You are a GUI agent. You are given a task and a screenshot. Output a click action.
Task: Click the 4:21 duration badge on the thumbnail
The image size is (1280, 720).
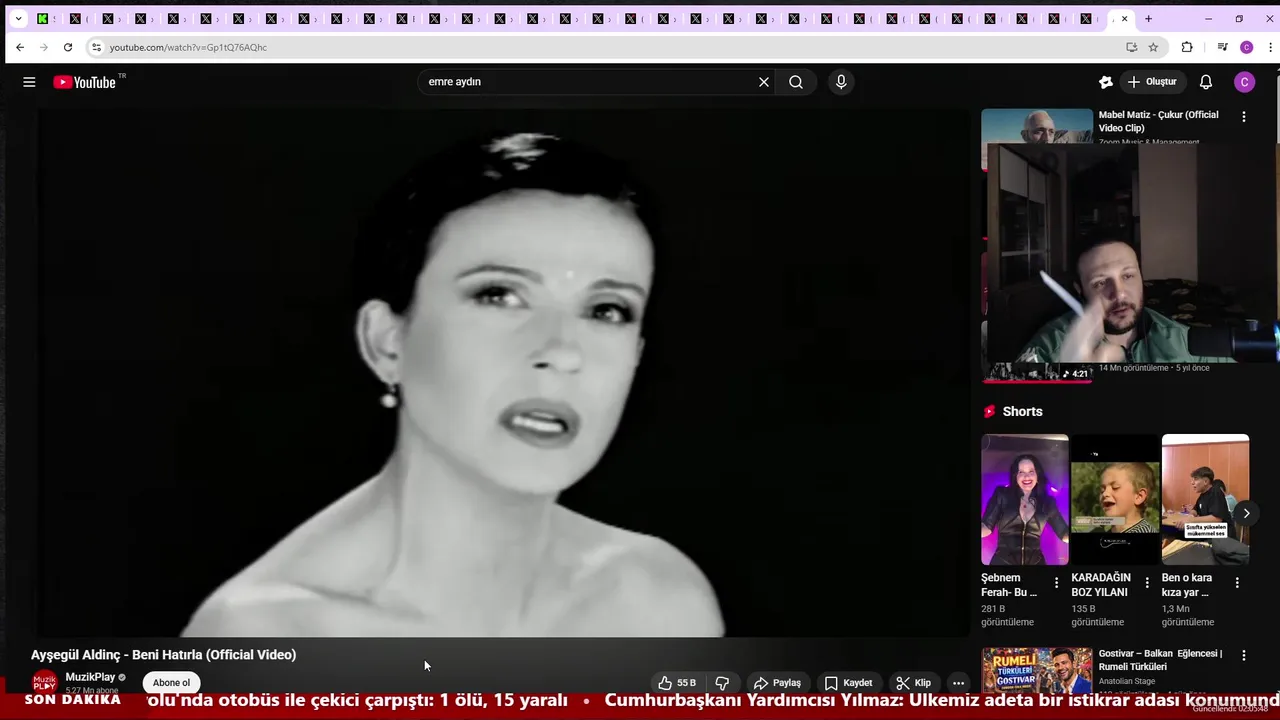pos(1075,373)
